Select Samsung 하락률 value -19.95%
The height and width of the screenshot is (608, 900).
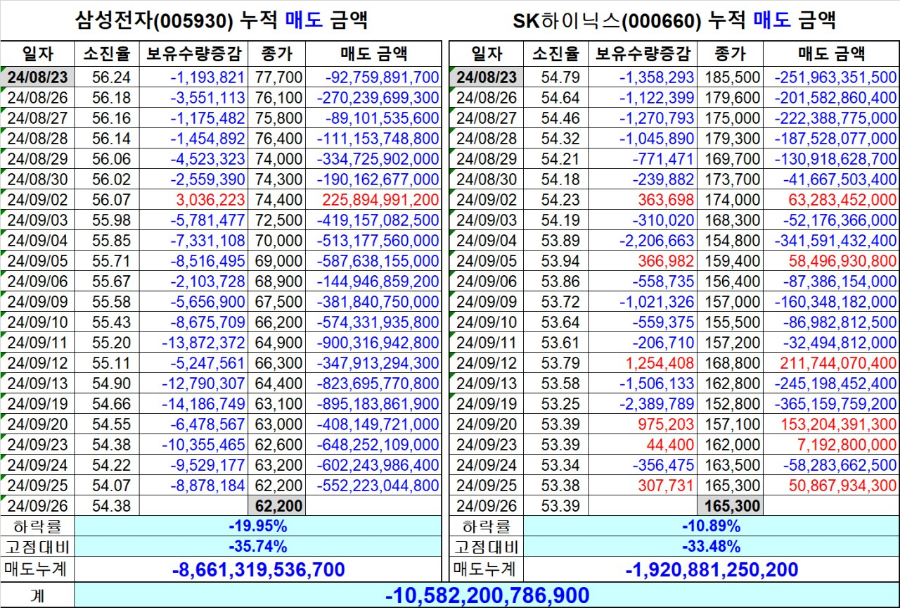258,526
